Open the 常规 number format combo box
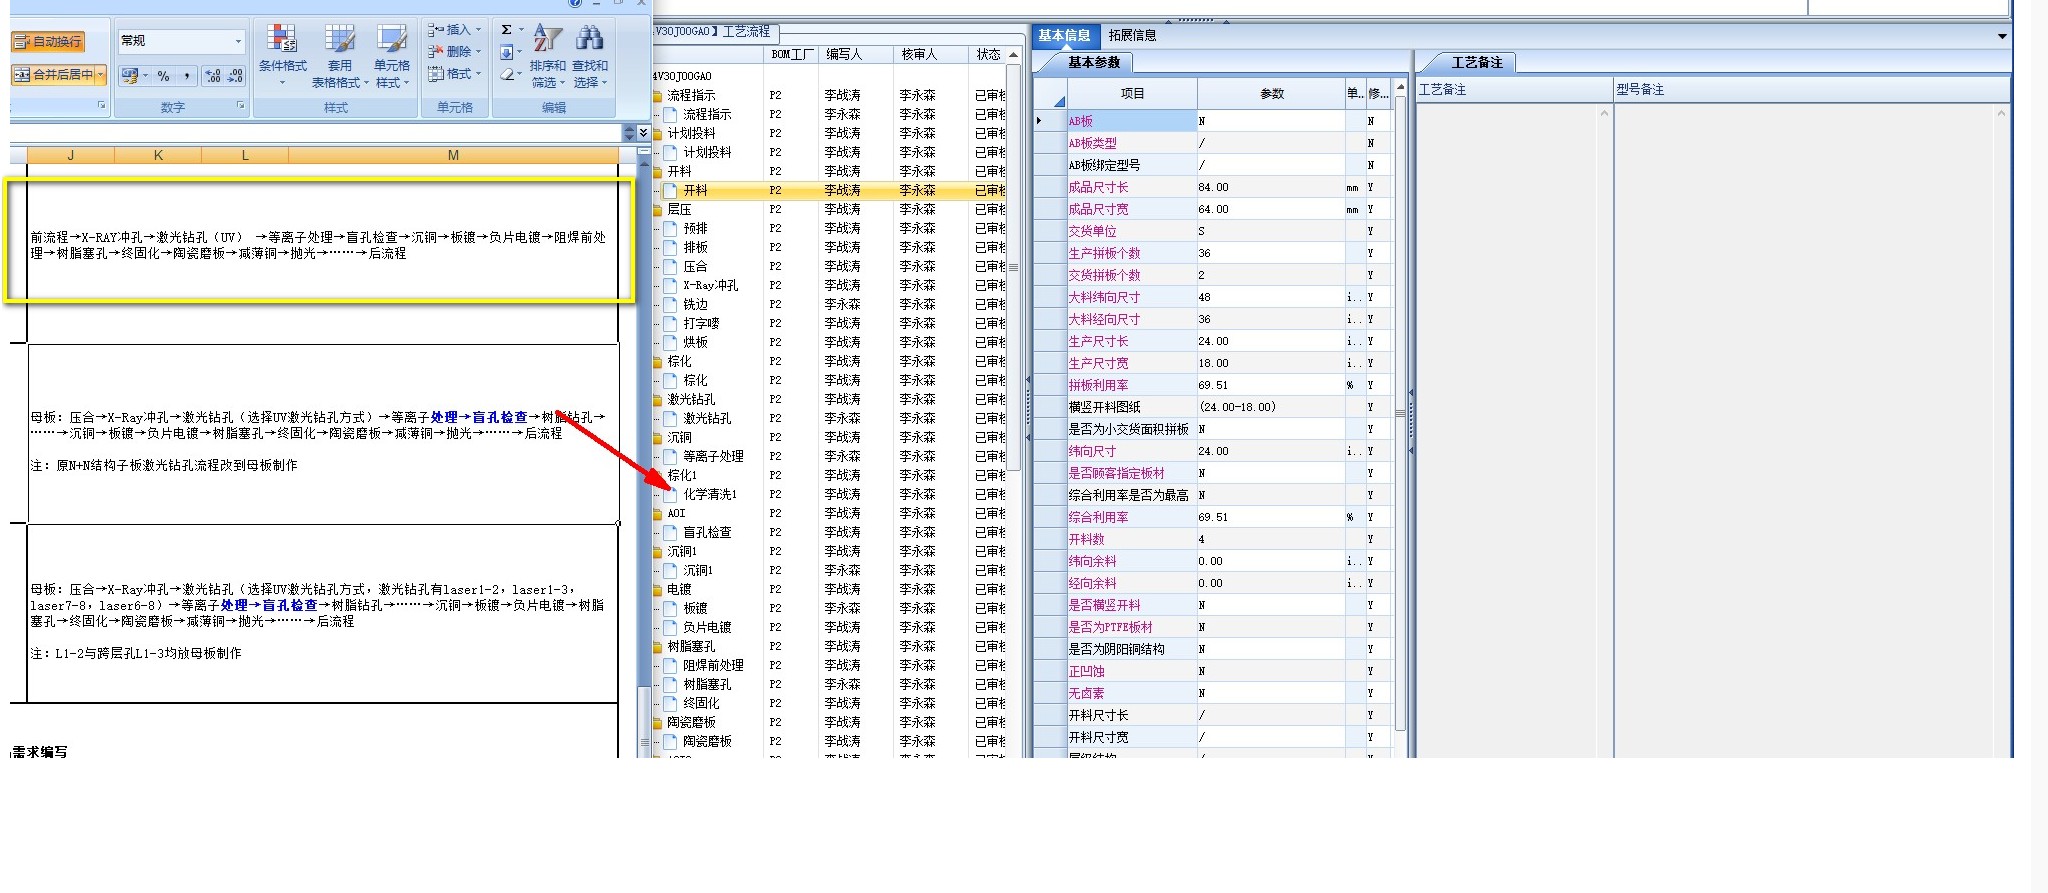Image resolution: width=2048 pixels, height=893 pixels. (181, 41)
